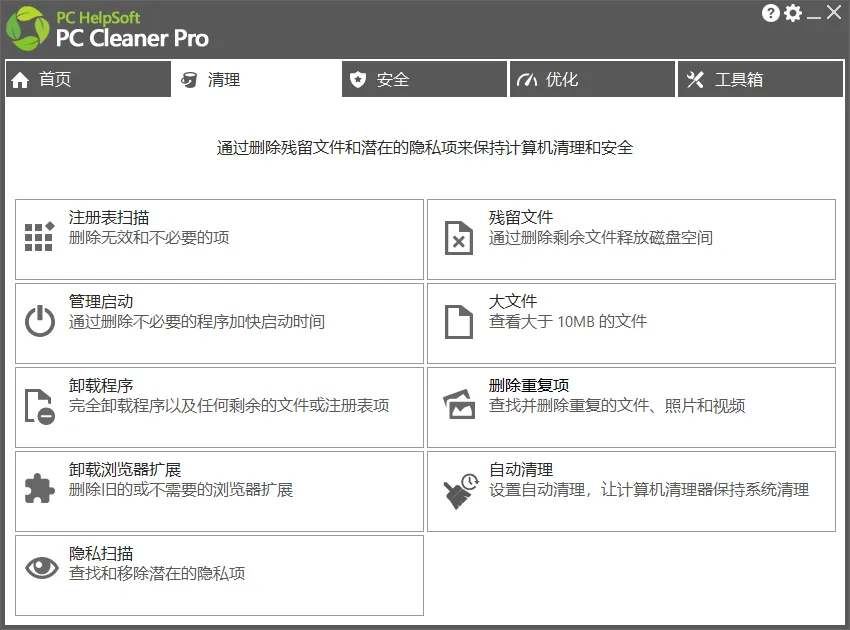Click the minus-document icon for Uninstall Programs
The image size is (850, 630).
[39, 406]
